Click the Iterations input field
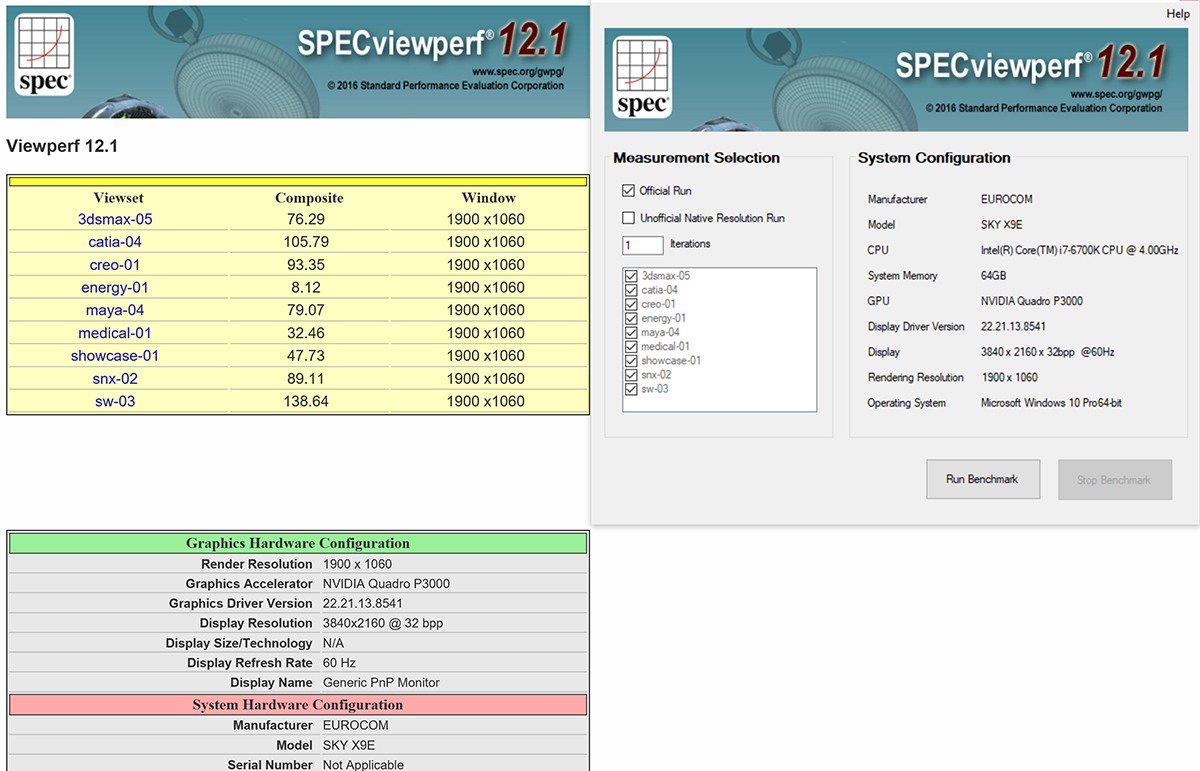The image size is (1200, 771). click(643, 245)
